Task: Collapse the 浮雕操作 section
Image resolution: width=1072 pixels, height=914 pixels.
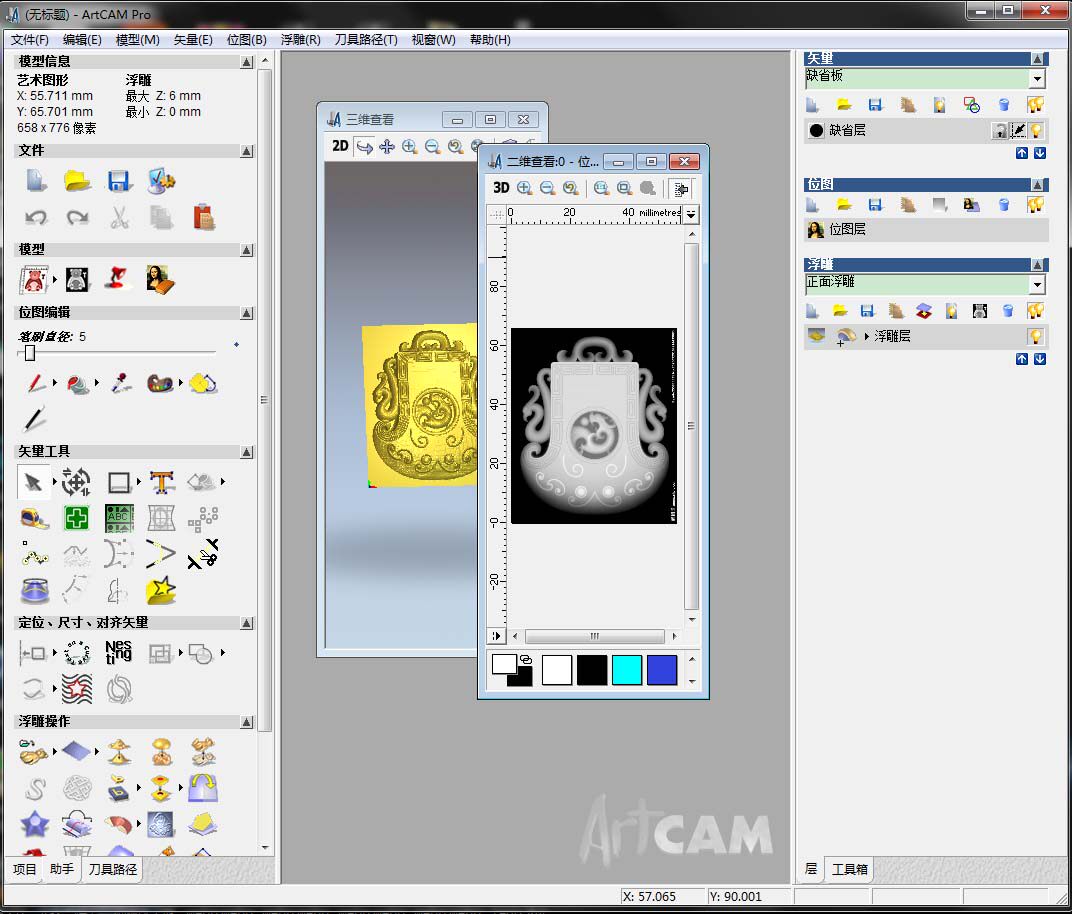Action: 246,722
